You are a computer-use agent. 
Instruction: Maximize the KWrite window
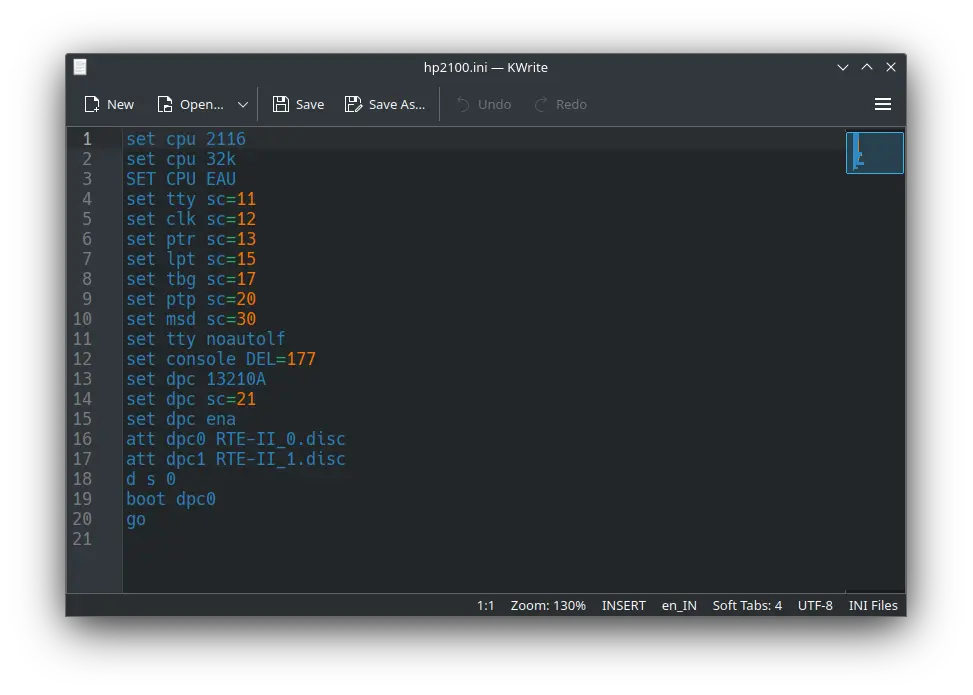[866, 67]
